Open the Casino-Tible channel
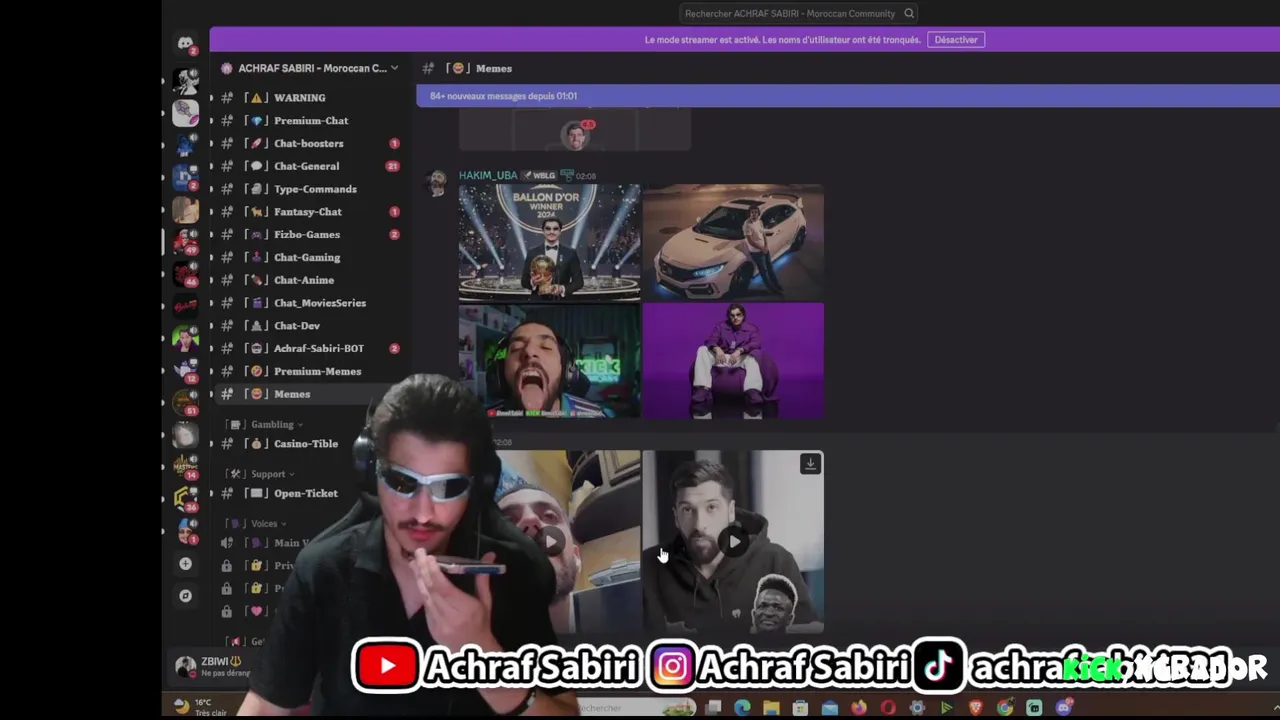 click(308, 444)
